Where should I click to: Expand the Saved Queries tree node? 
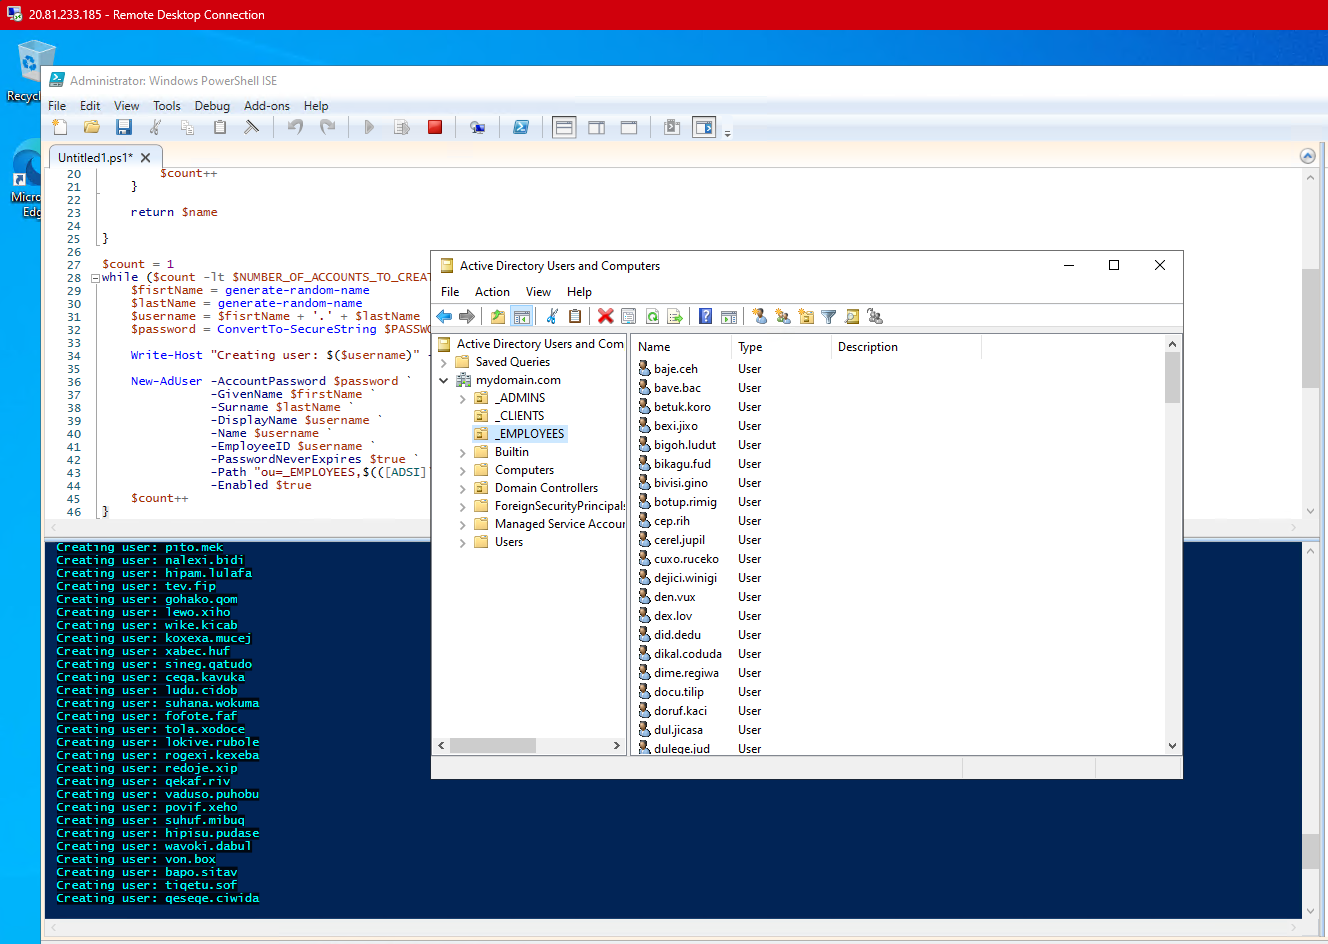(x=444, y=362)
